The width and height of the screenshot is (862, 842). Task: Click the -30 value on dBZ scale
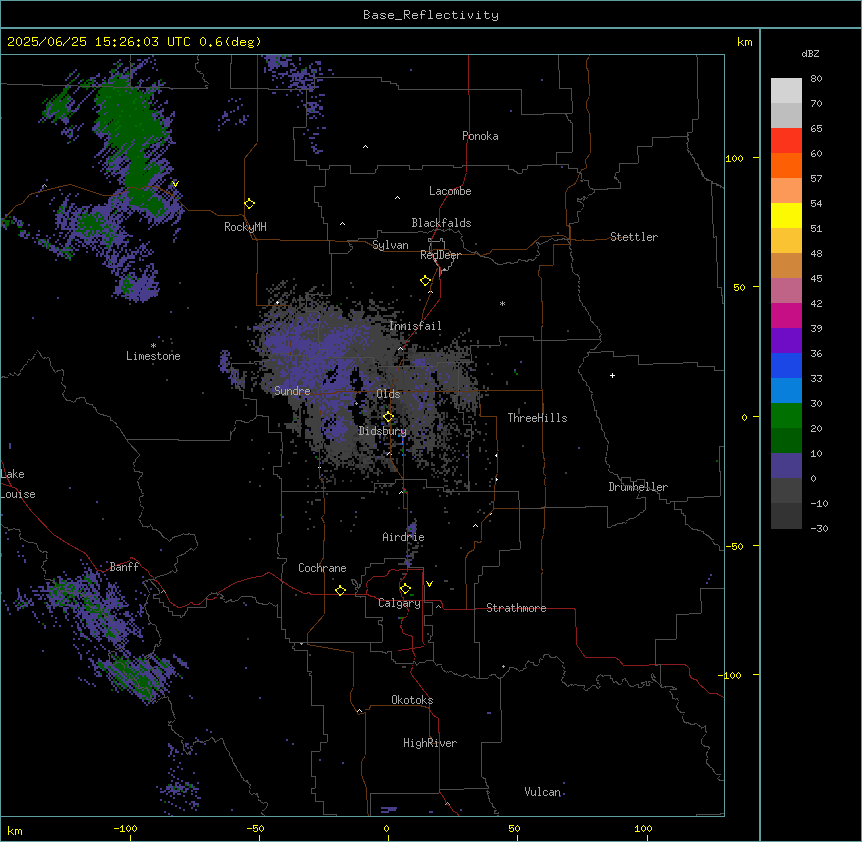tap(819, 528)
